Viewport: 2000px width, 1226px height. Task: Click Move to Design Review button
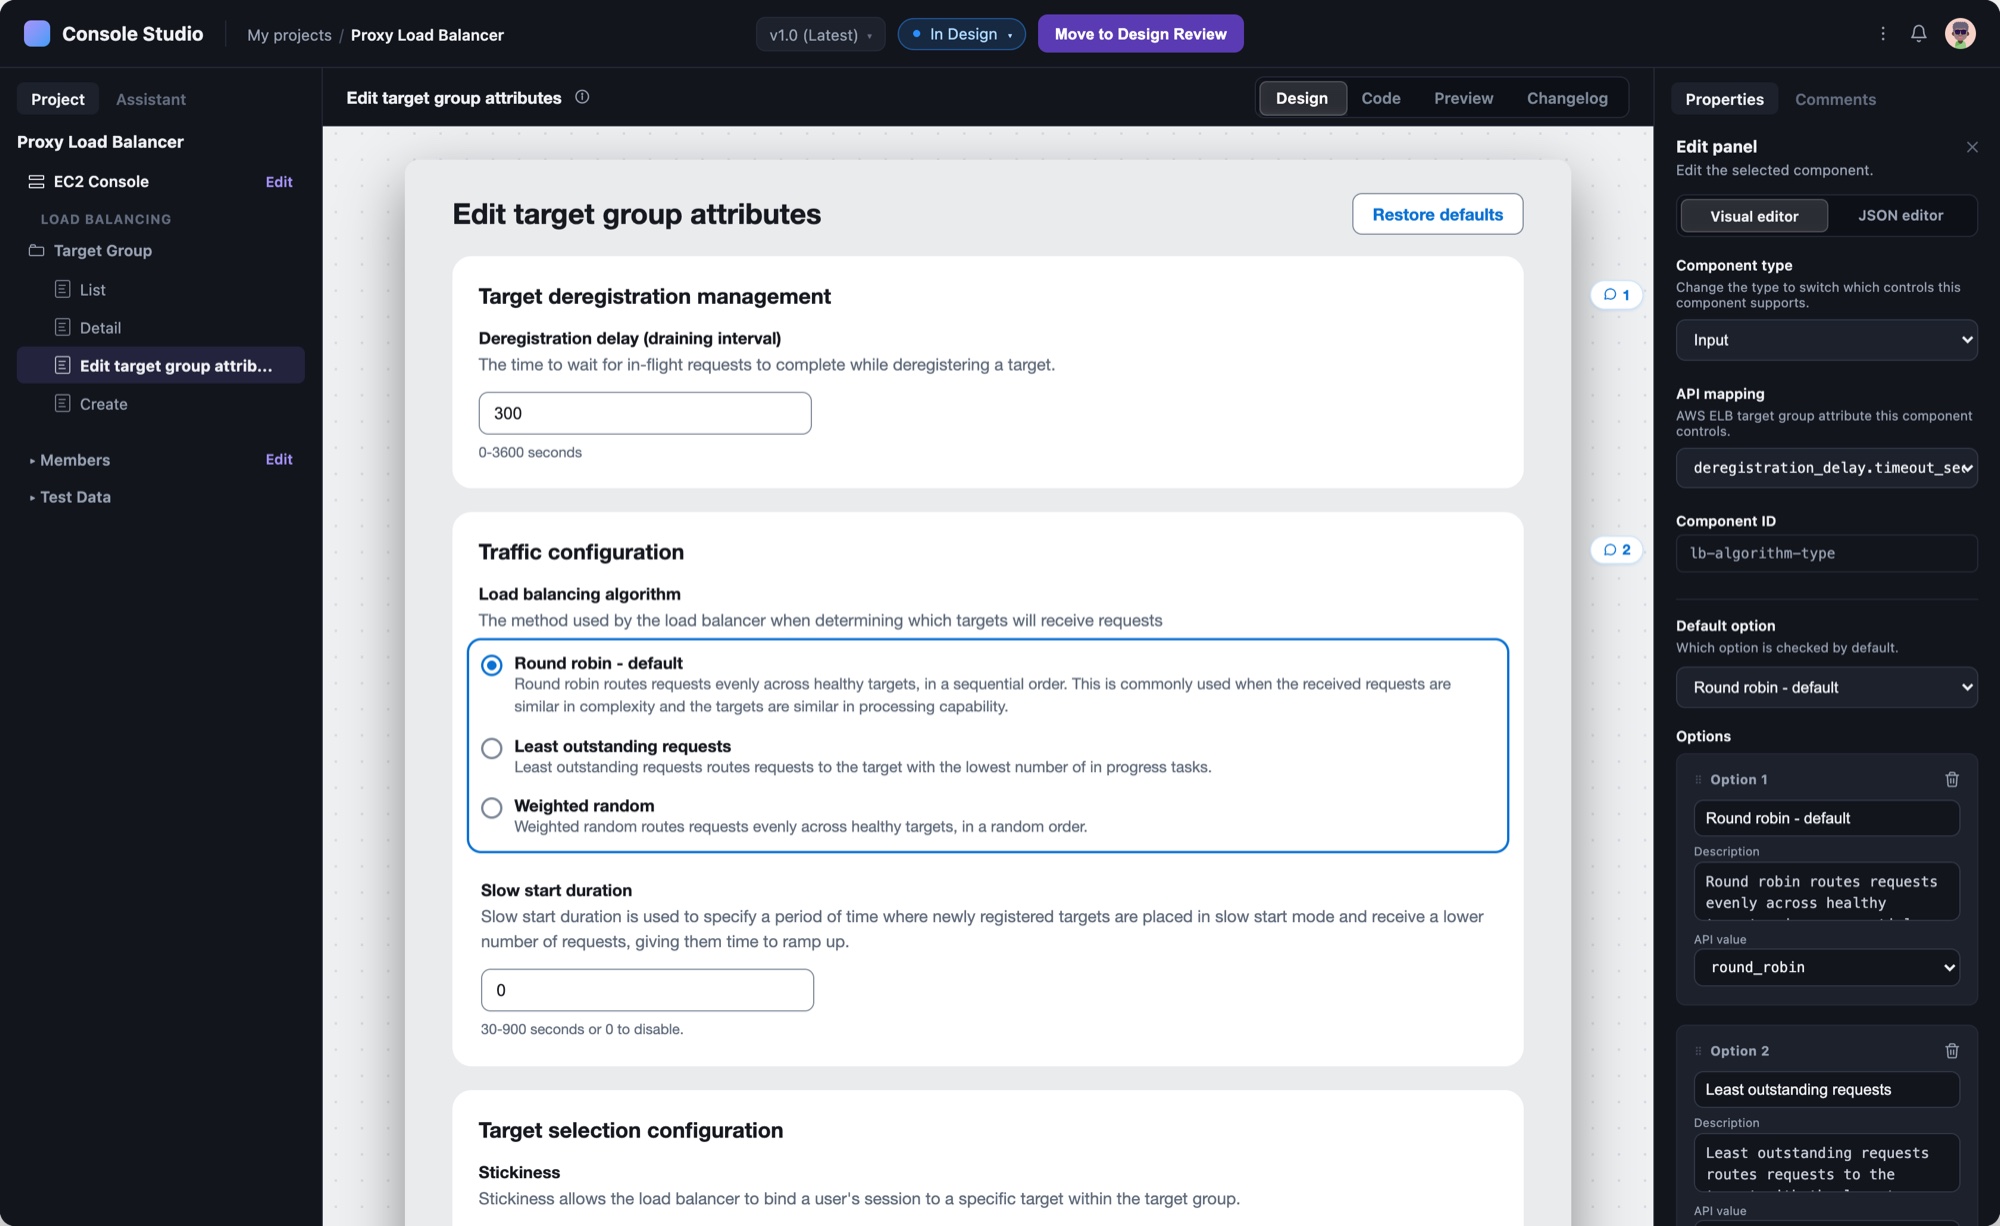pos(1140,34)
